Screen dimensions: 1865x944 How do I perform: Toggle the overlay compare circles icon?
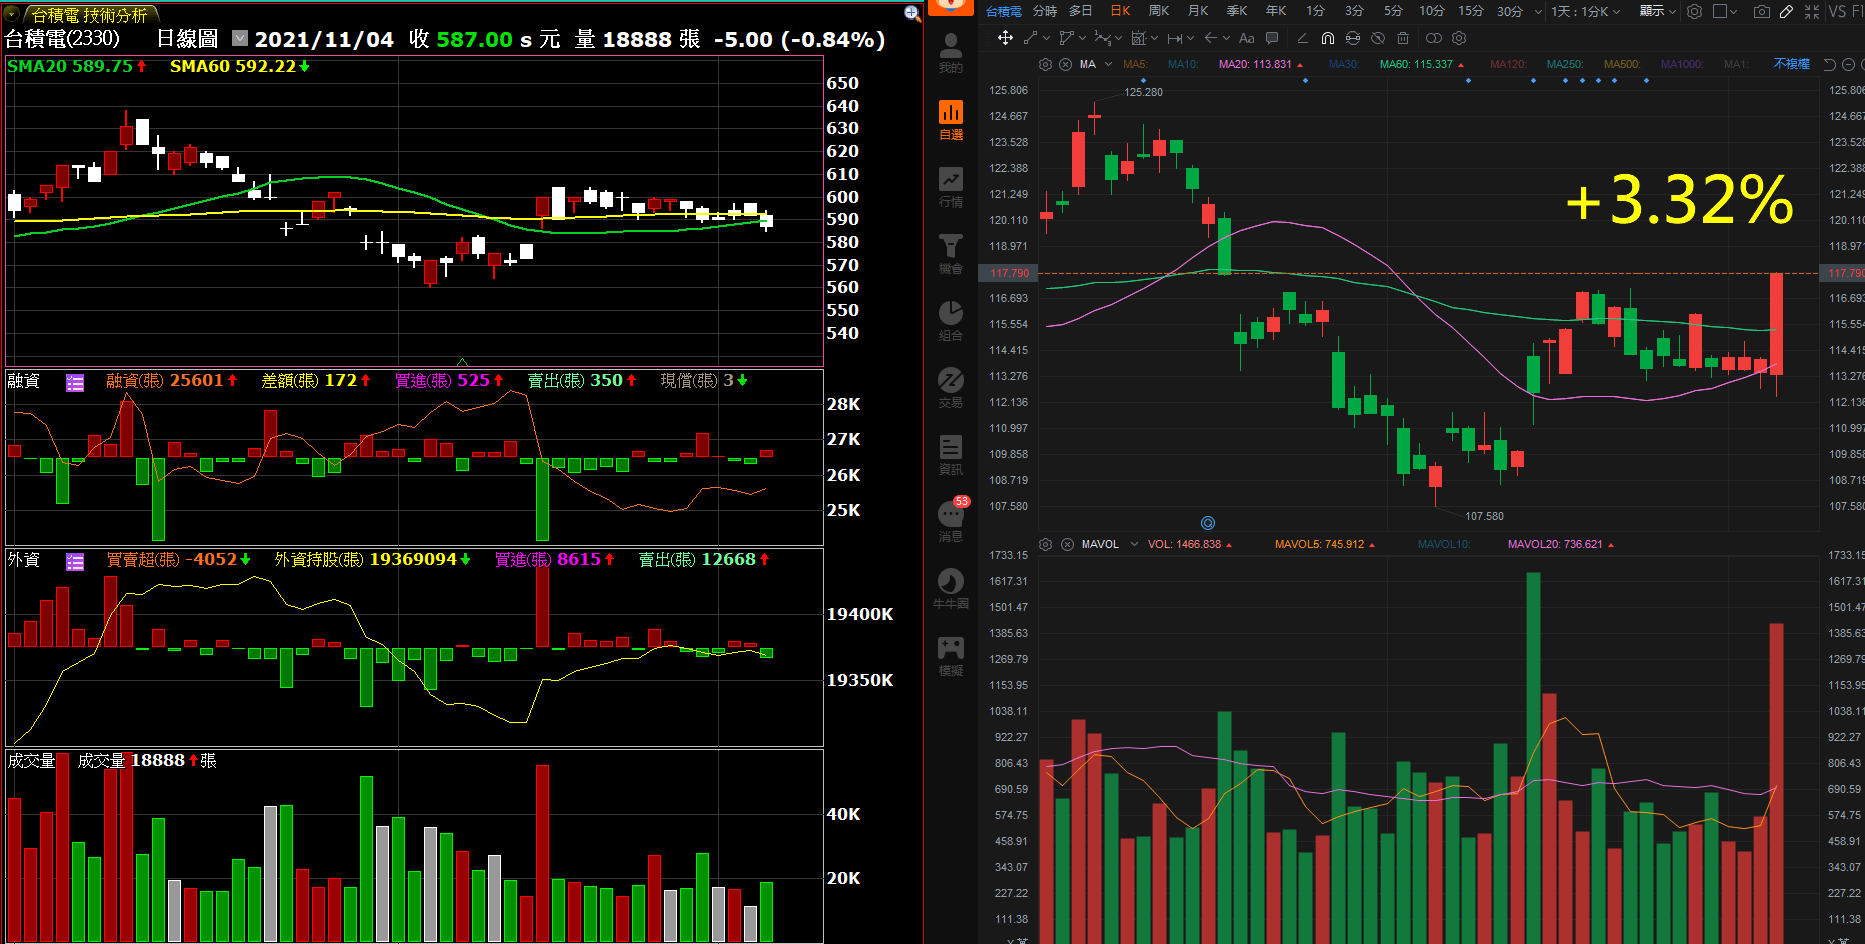[1433, 38]
